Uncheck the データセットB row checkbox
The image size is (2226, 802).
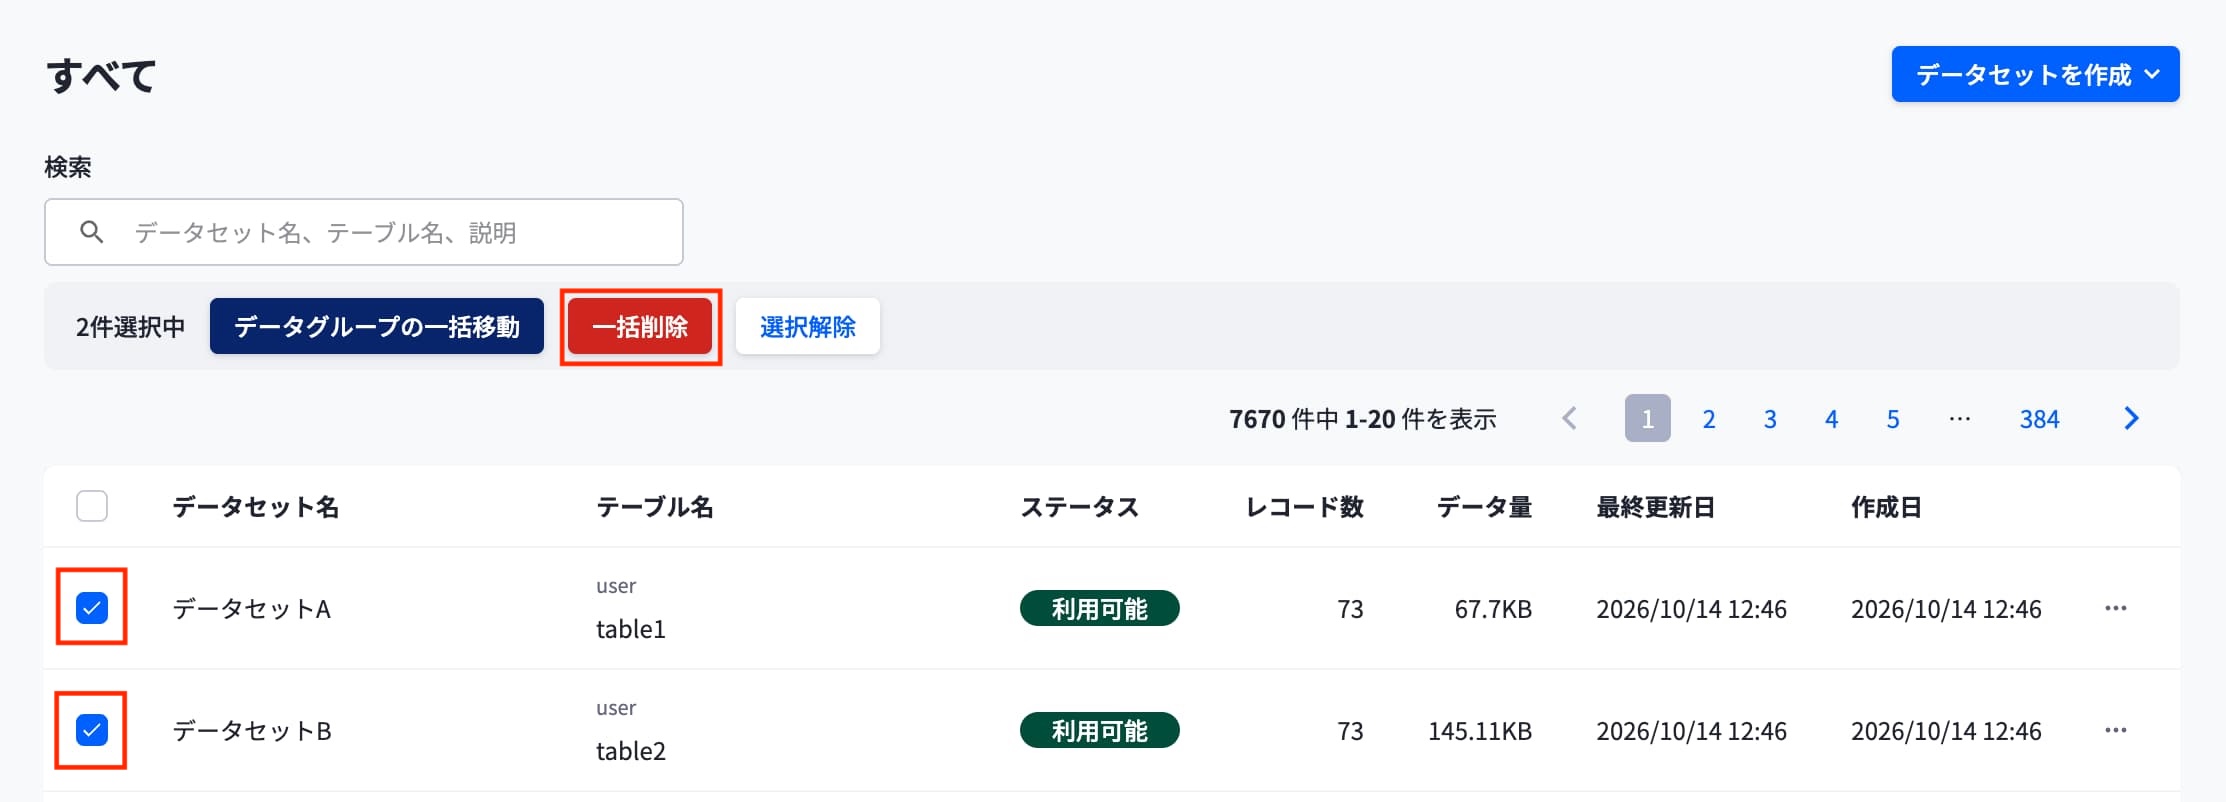(92, 730)
